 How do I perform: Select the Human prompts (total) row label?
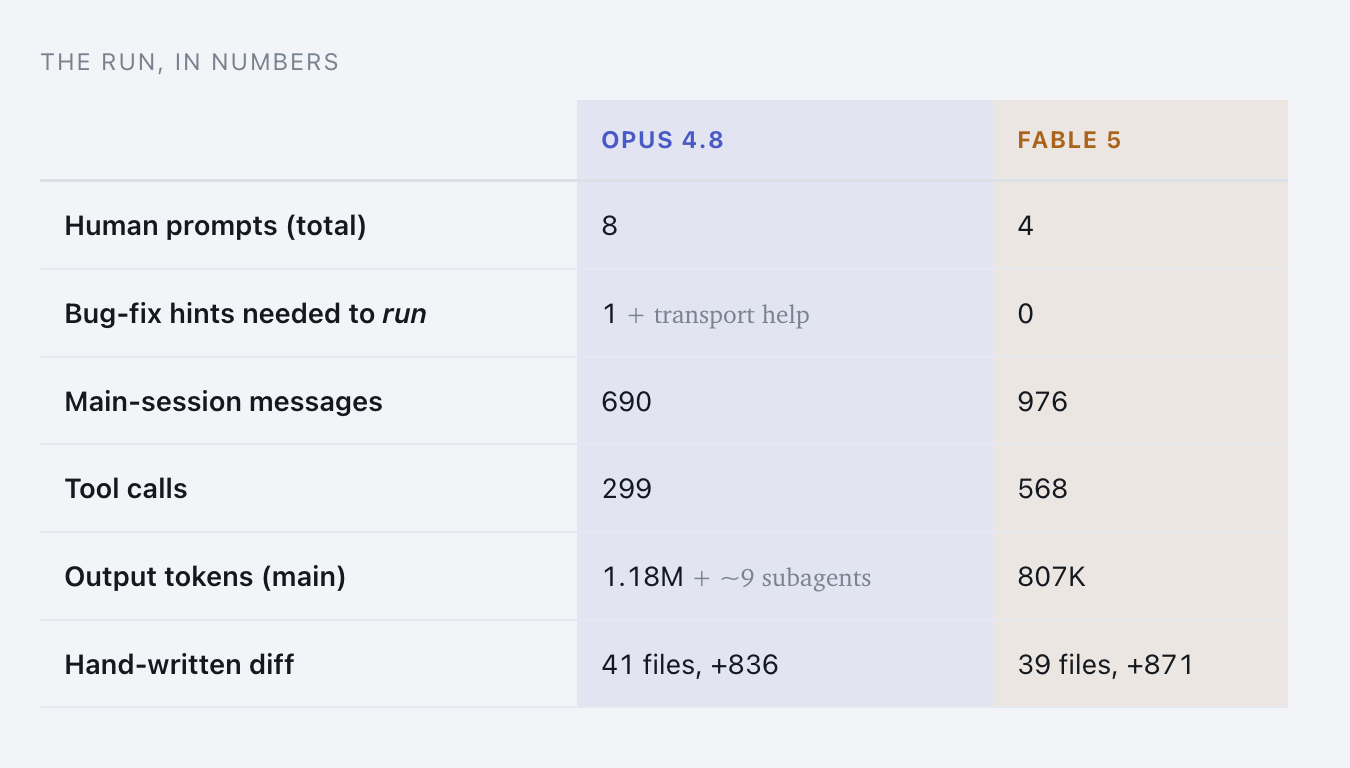pyautogui.click(x=215, y=226)
